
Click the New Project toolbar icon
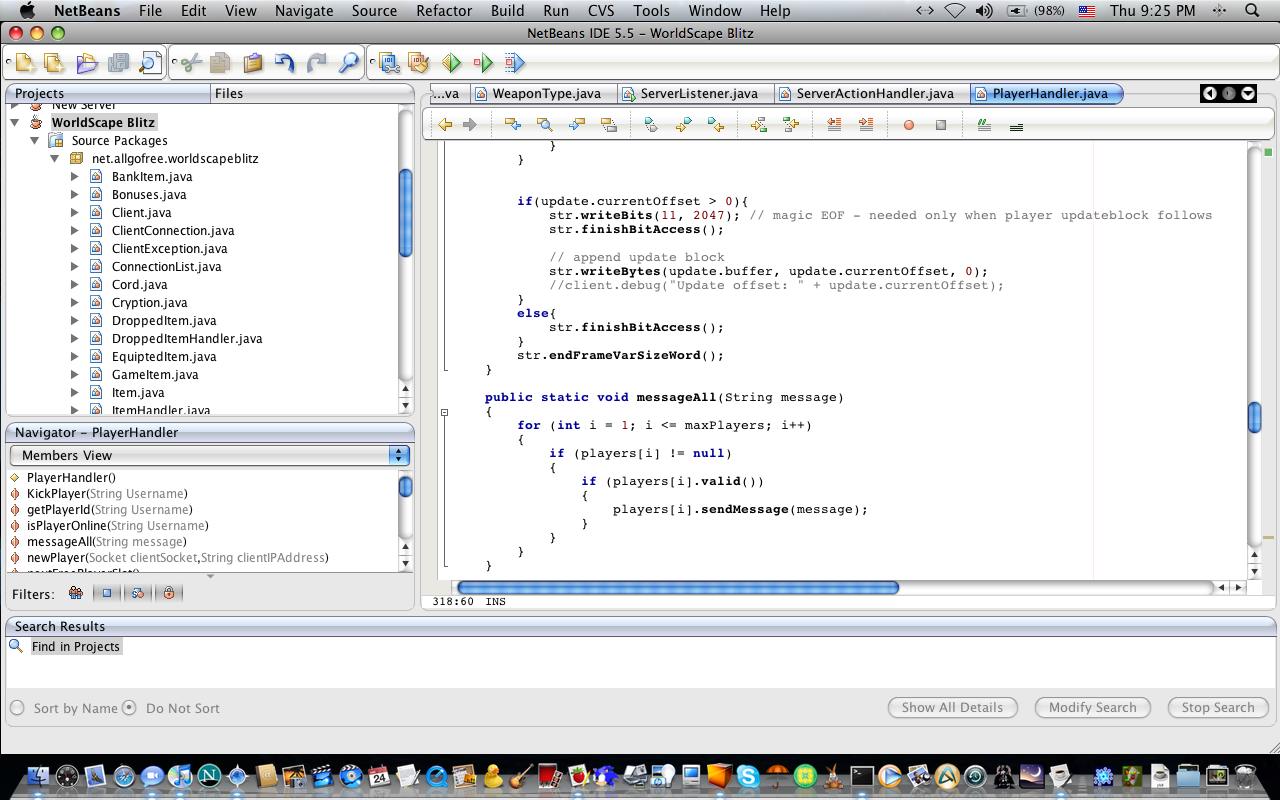(x=54, y=63)
